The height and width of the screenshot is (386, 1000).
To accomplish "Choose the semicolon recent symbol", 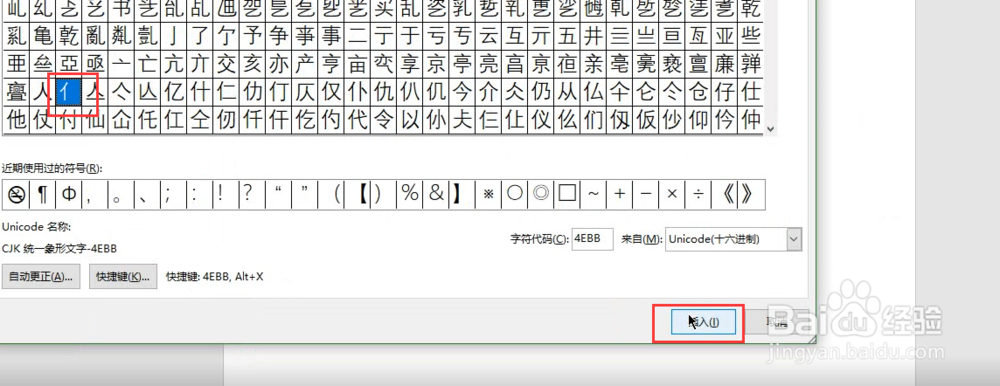I will 173,195.
